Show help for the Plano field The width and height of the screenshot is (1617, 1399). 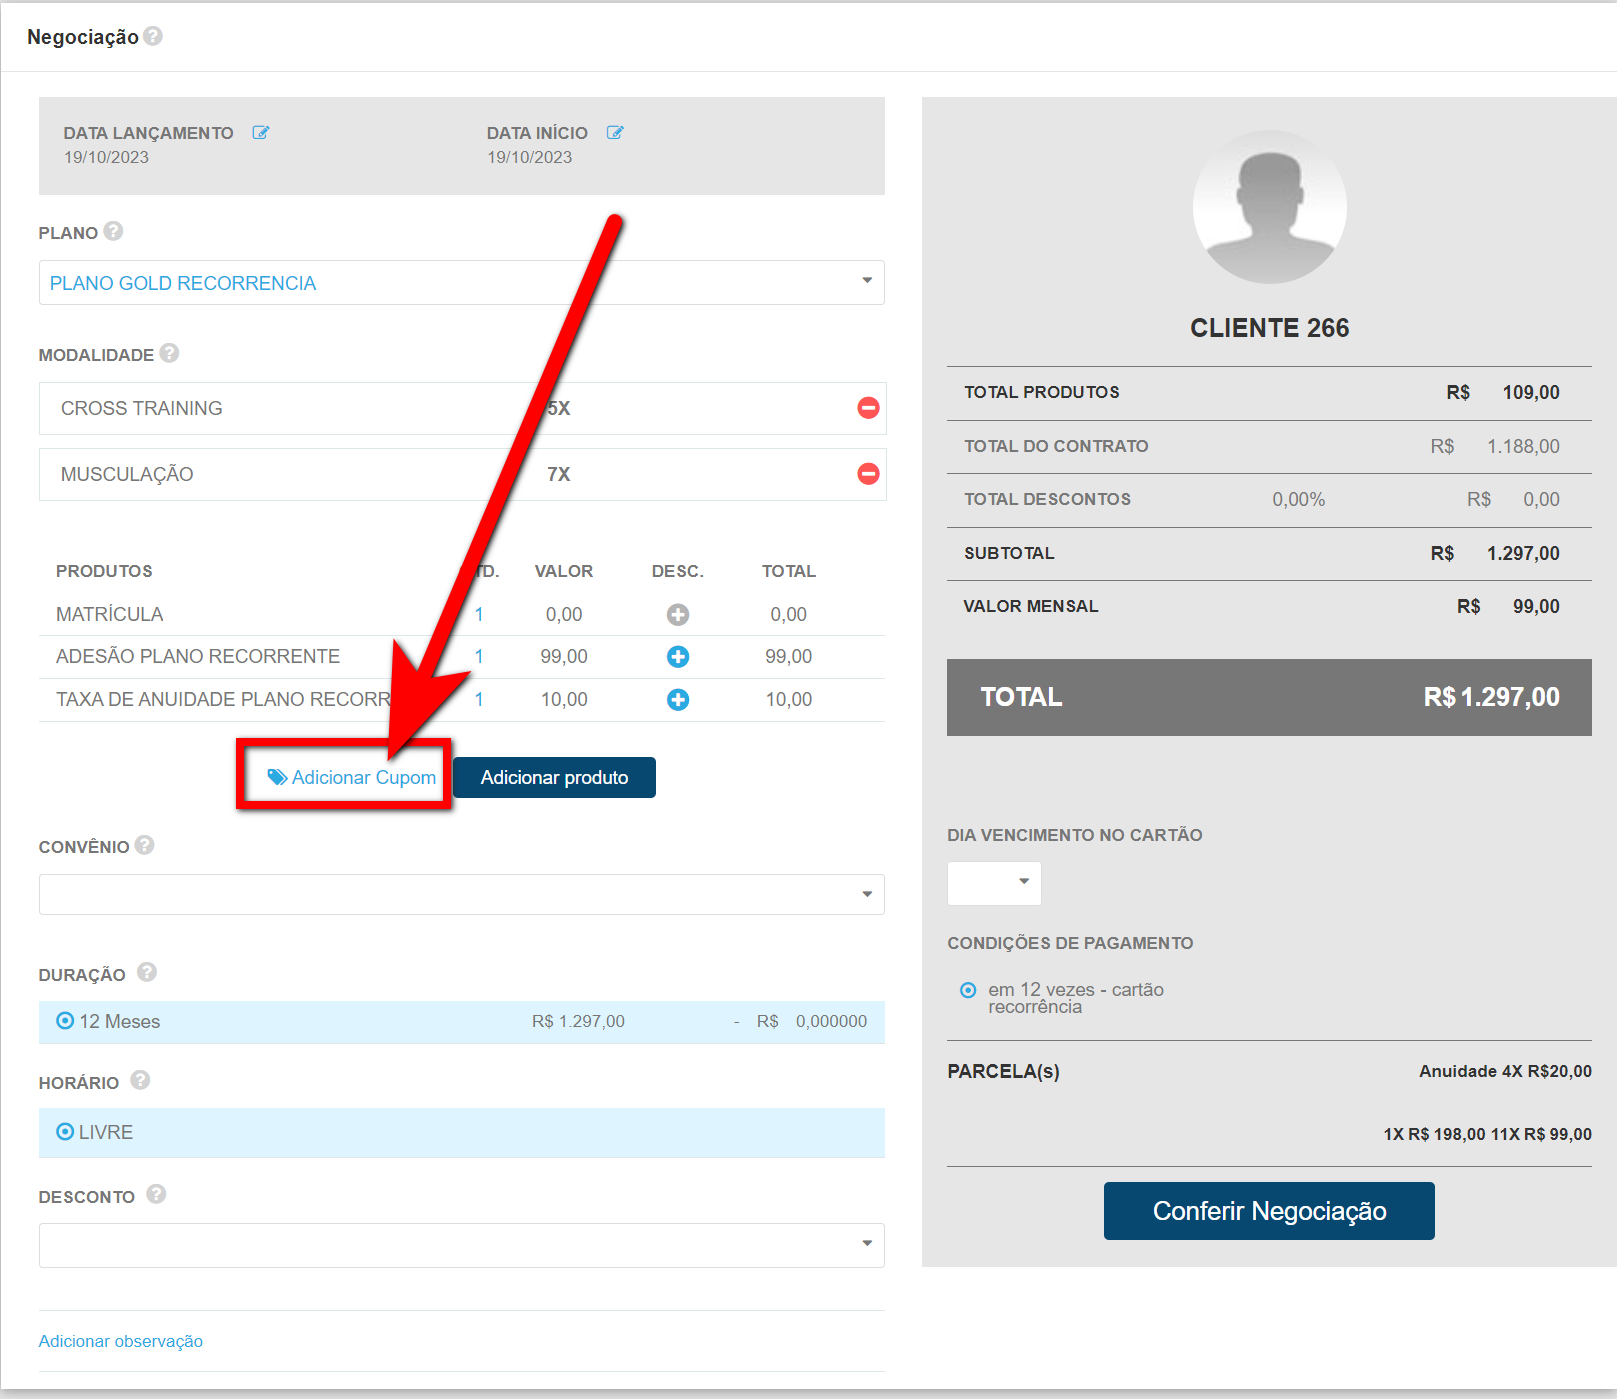(113, 231)
